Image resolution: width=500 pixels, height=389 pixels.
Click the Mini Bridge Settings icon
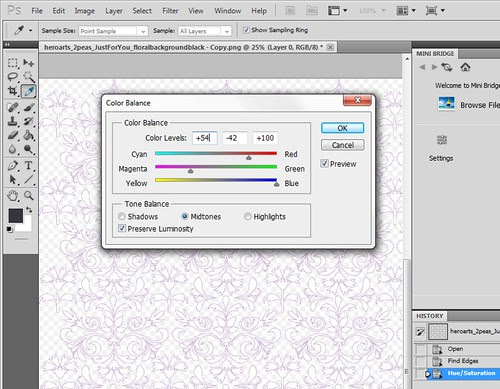click(442, 140)
